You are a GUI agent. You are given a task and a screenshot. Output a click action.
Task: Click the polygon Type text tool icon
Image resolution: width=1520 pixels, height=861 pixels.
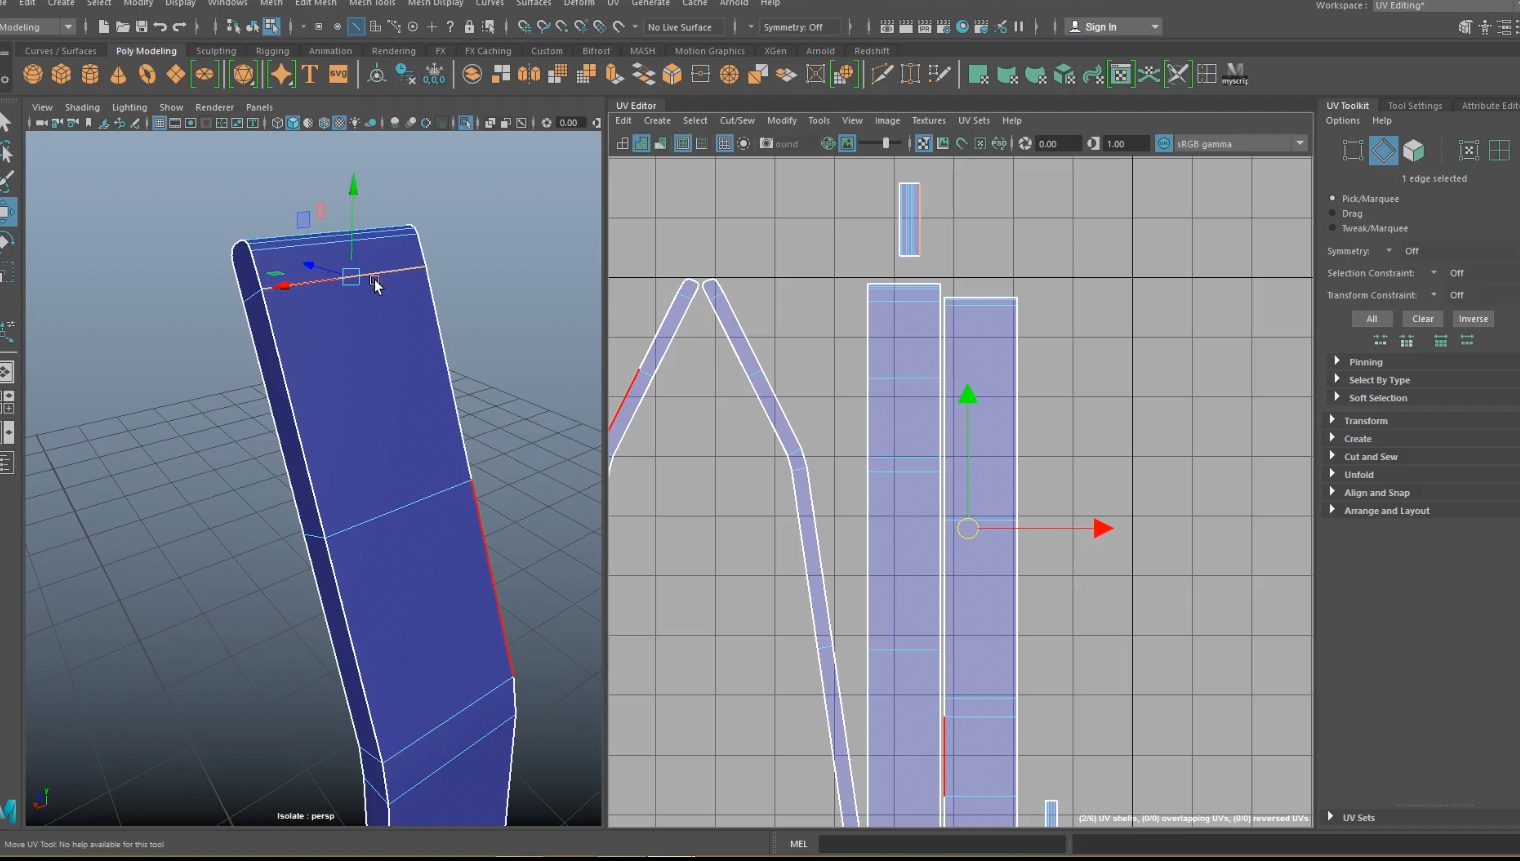click(x=310, y=75)
